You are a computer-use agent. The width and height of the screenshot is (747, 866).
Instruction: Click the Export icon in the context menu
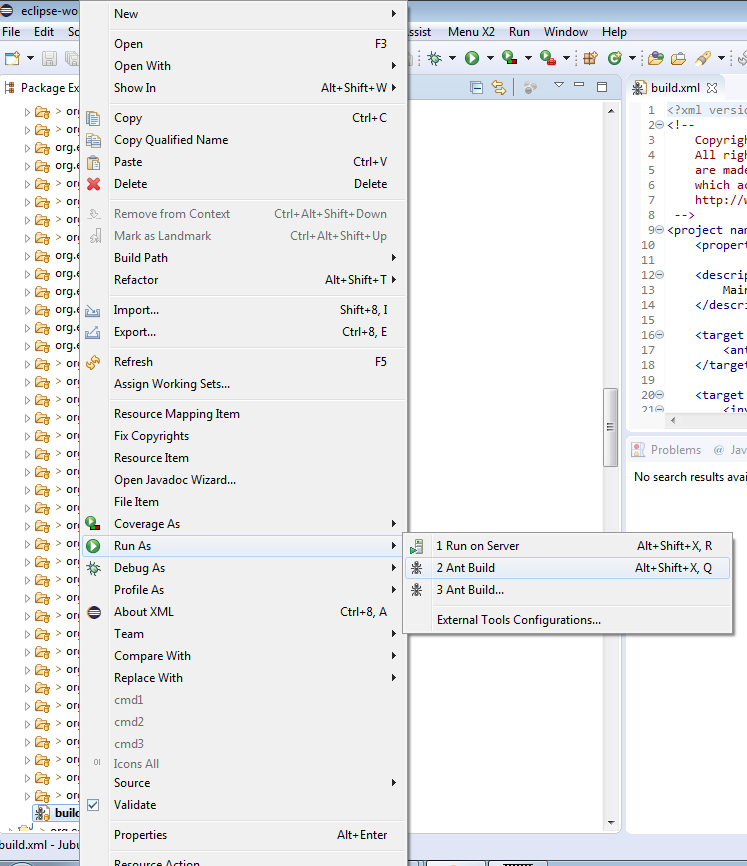[93, 332]
